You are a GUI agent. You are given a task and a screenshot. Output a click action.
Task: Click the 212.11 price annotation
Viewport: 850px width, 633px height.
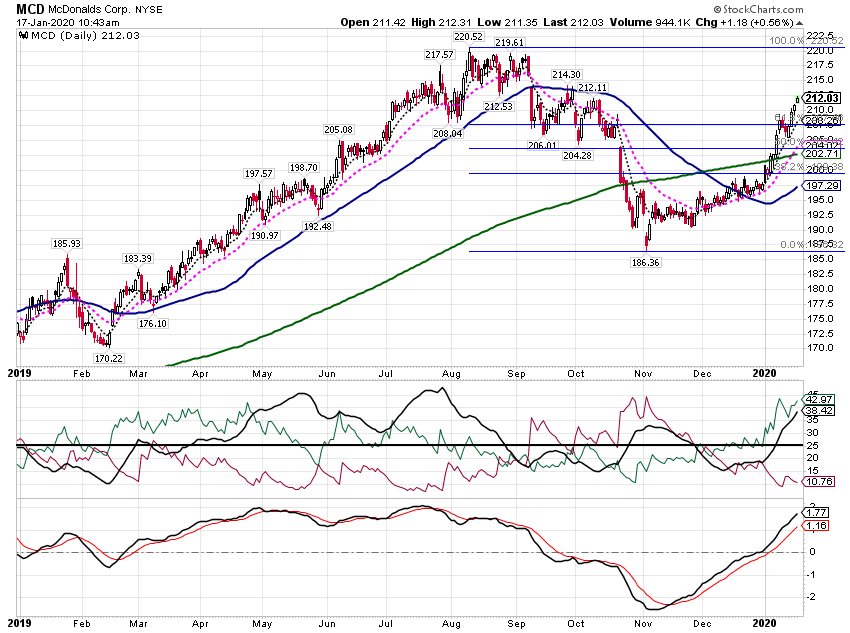tap(593, 88)
